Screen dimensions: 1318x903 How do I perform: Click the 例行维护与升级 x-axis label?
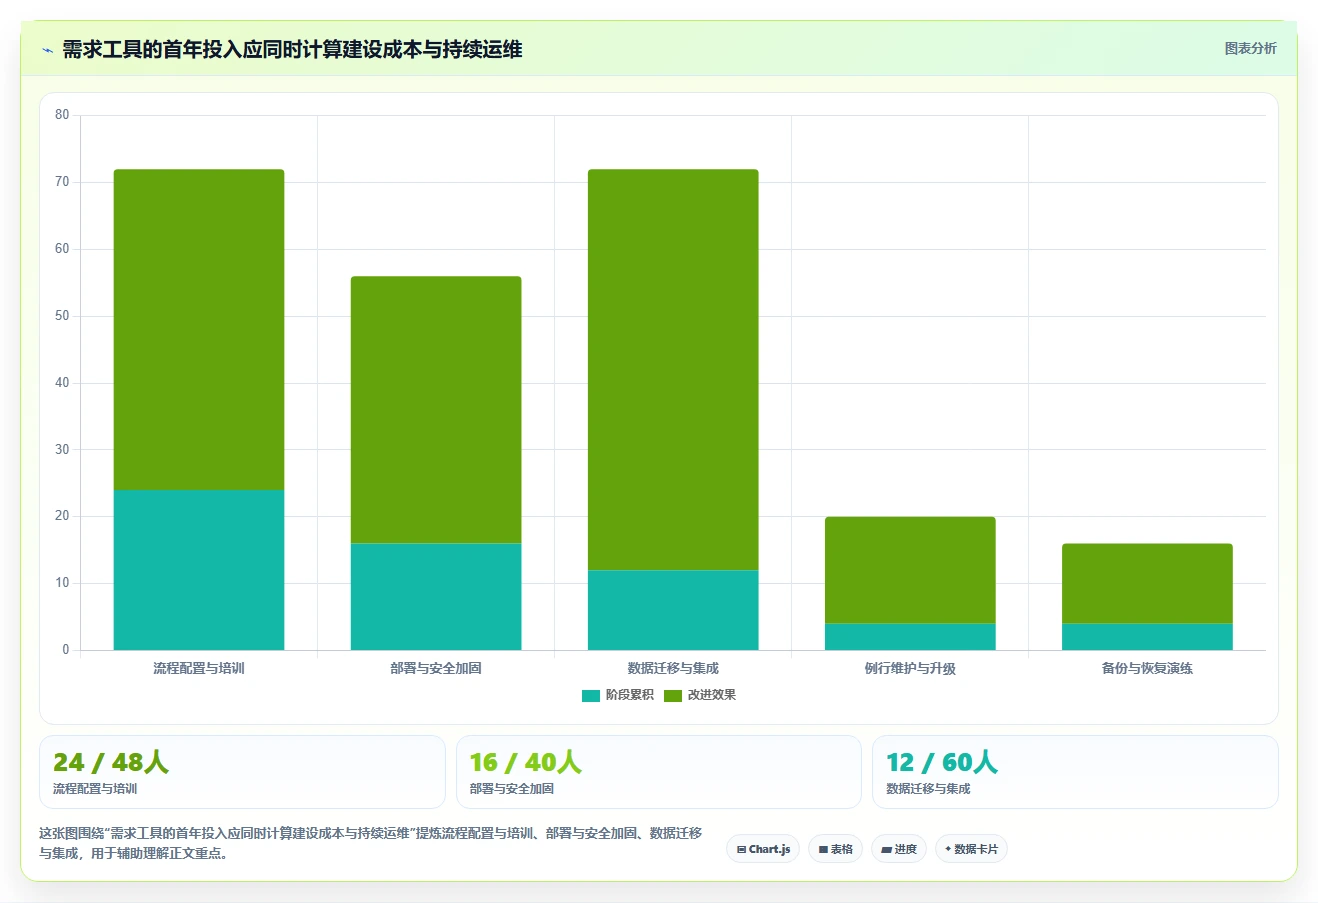pos(910,668)
